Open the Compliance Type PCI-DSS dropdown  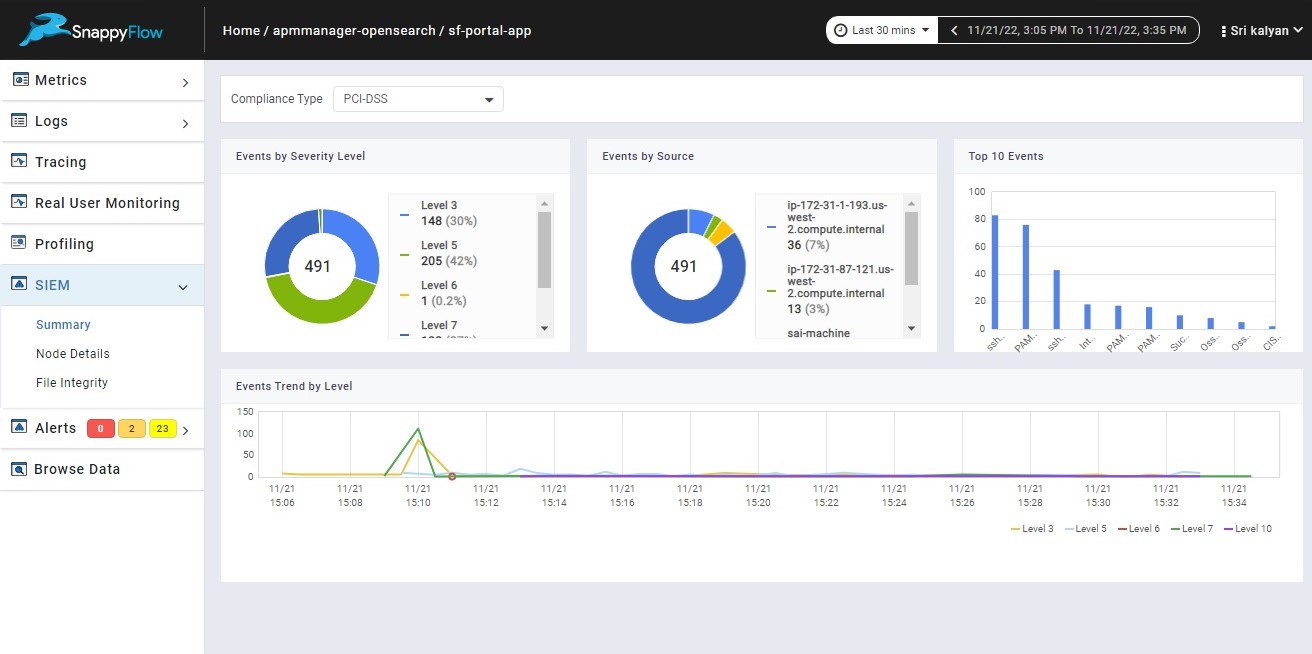tap(418, 99)
